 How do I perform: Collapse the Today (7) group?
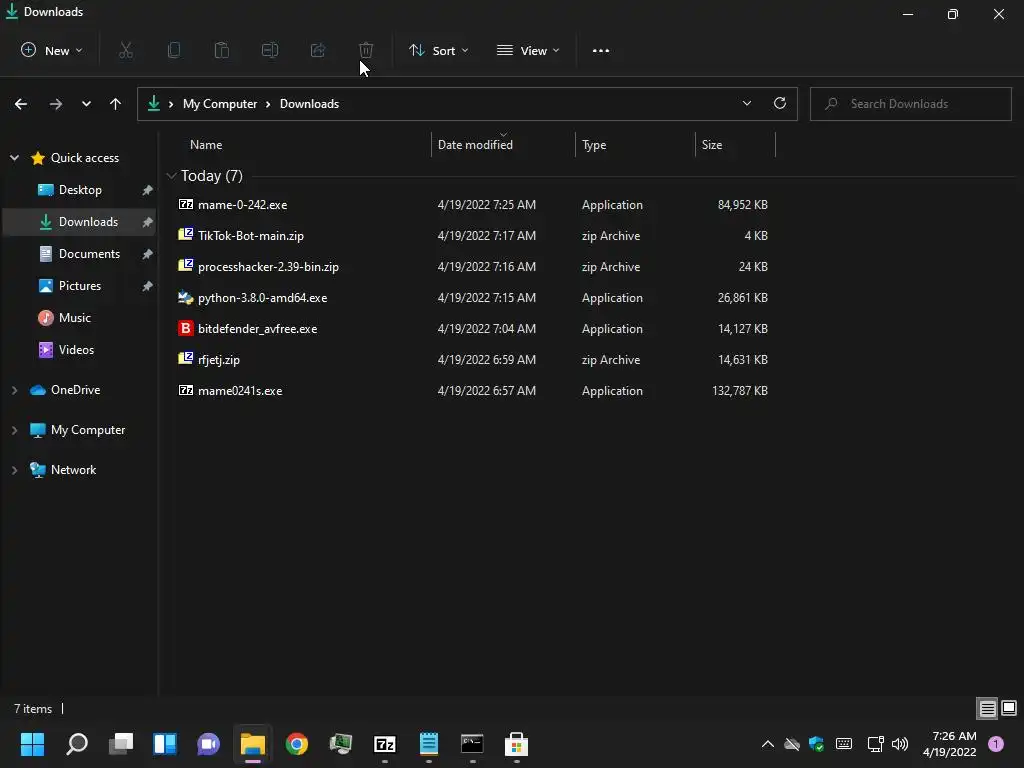(x=171, y=176)
